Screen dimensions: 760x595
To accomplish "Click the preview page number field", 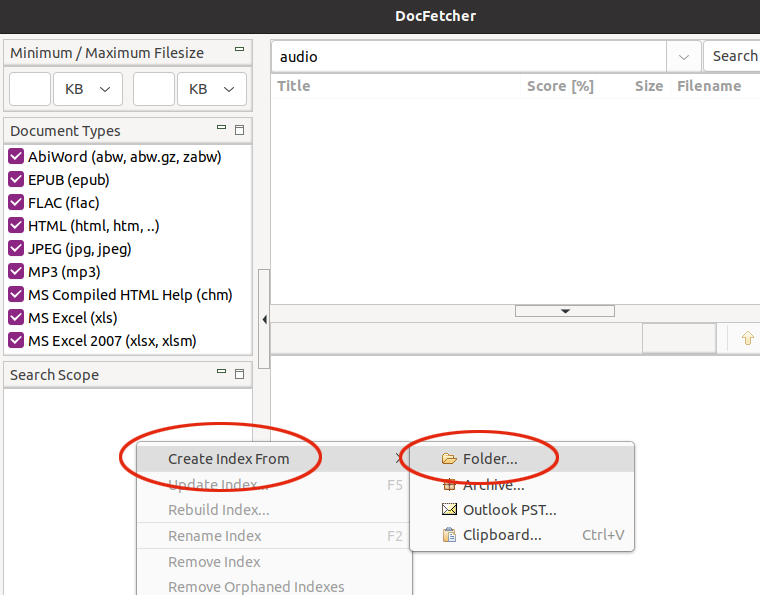I will coord(679,338).
